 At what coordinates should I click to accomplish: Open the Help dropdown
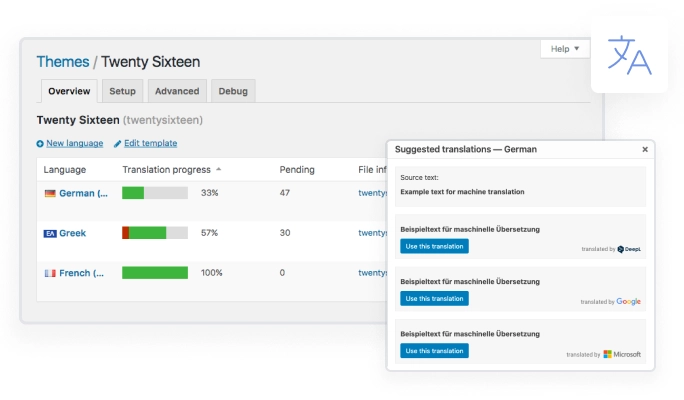pos(565,49)
